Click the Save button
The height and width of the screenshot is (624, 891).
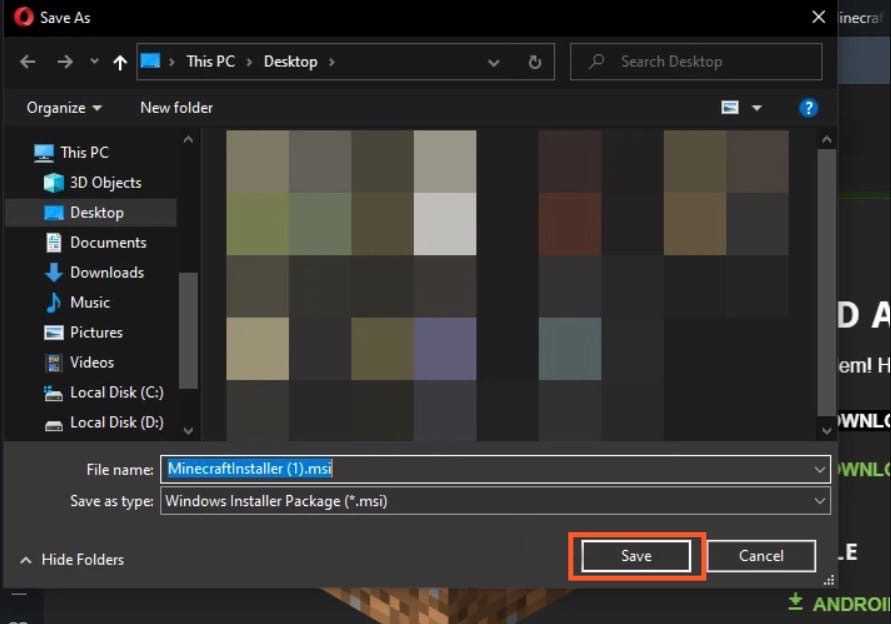click(x=636, y=556)
